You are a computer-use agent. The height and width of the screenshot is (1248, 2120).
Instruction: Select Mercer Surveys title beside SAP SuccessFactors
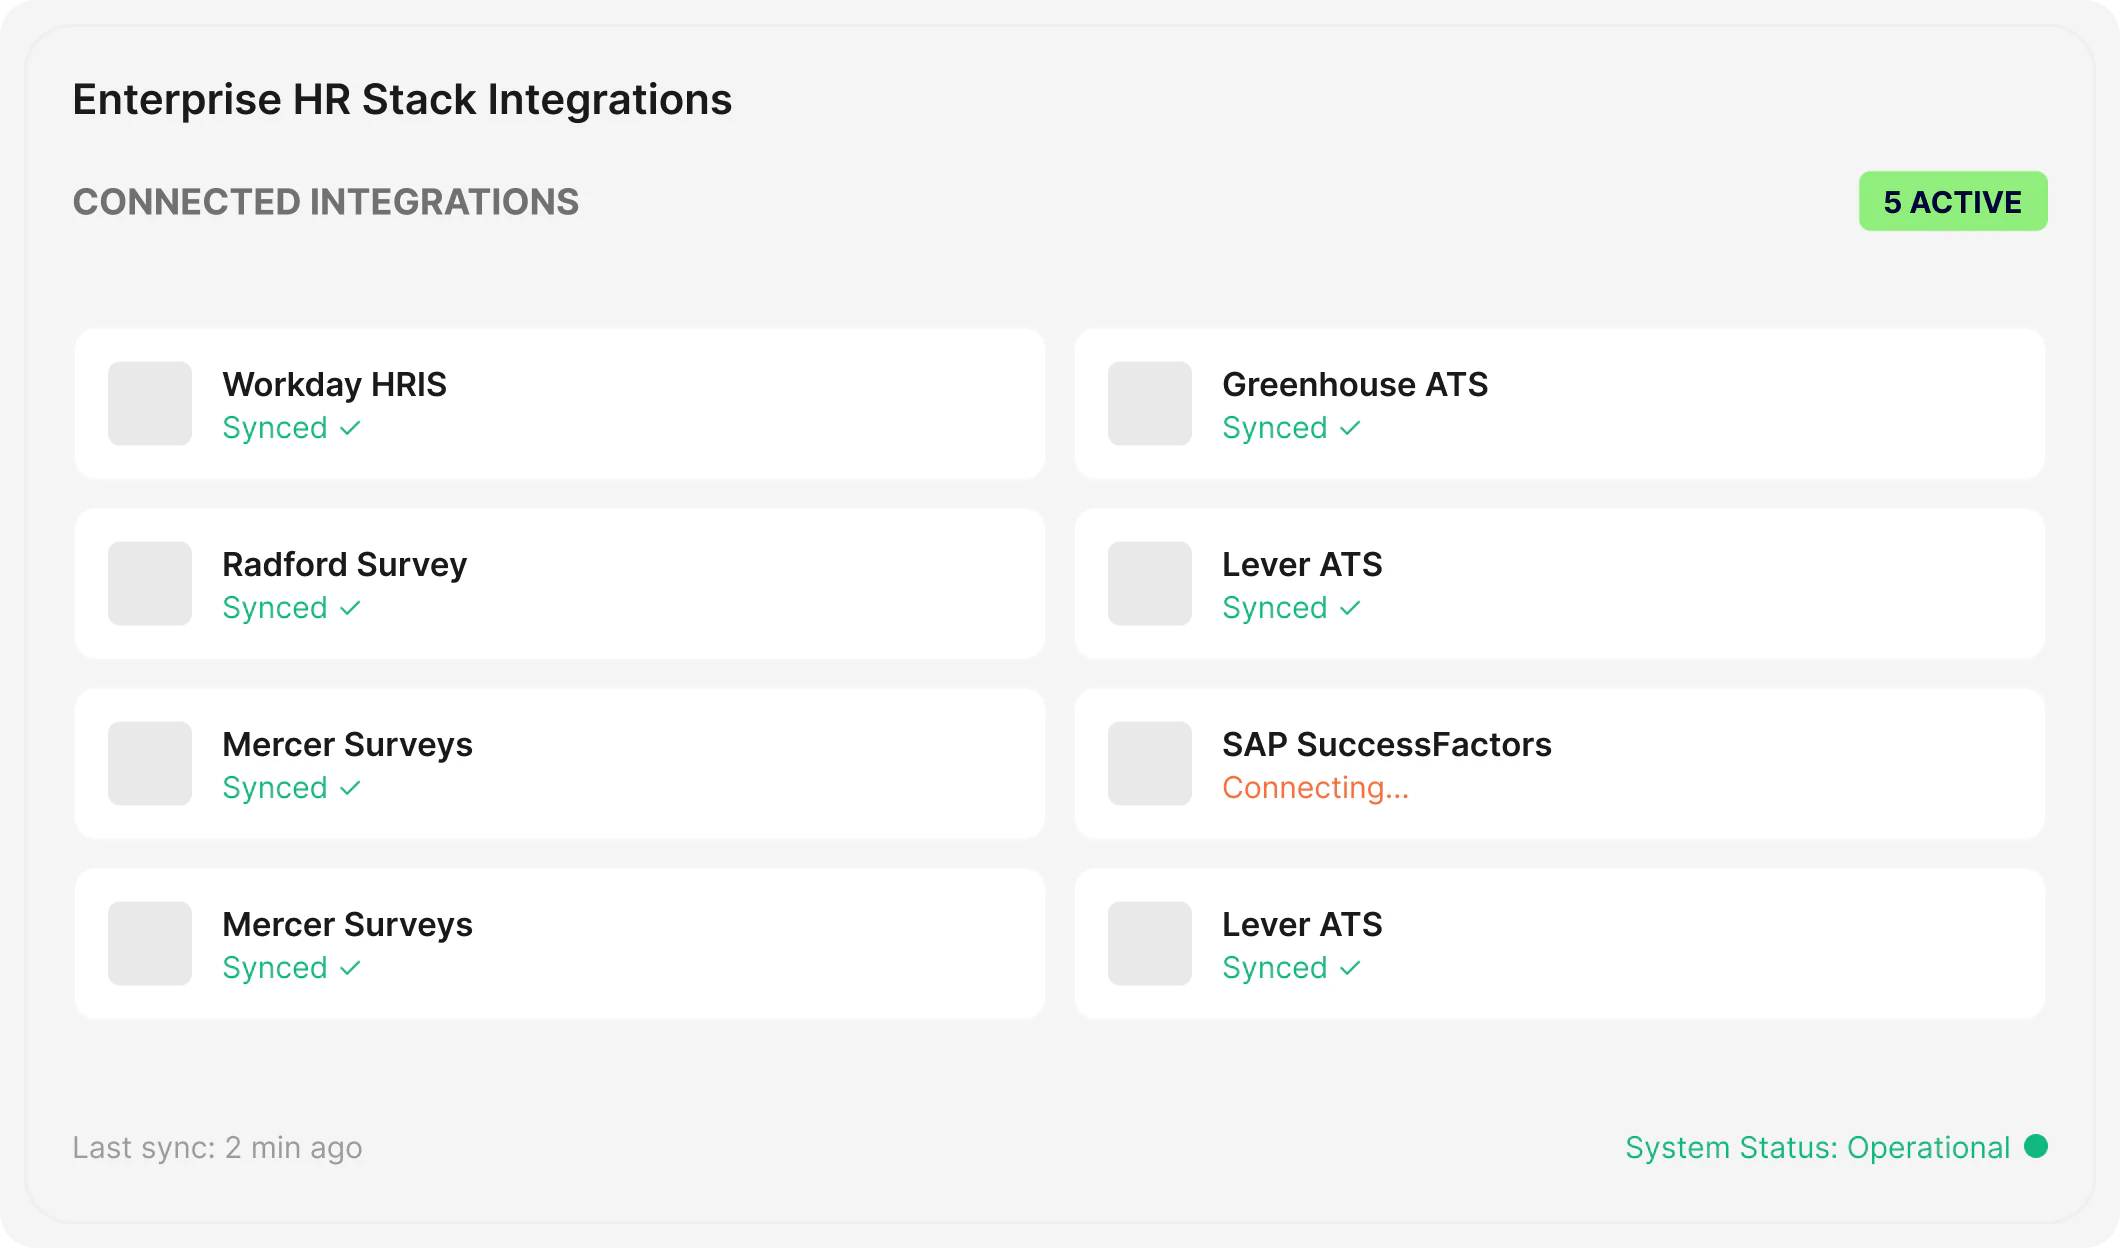(x=347, y=745)
